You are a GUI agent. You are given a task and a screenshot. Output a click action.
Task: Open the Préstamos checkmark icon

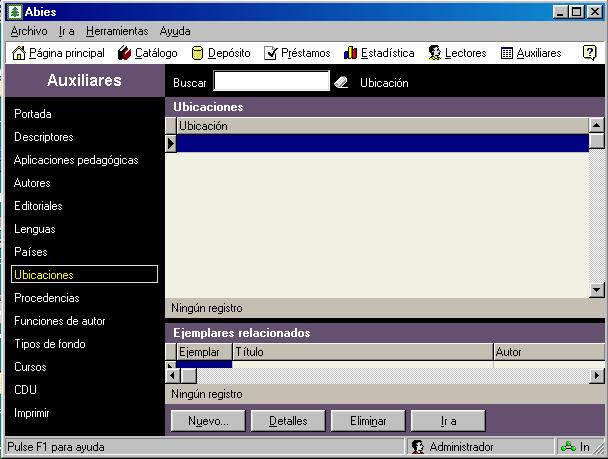(271, 53)
